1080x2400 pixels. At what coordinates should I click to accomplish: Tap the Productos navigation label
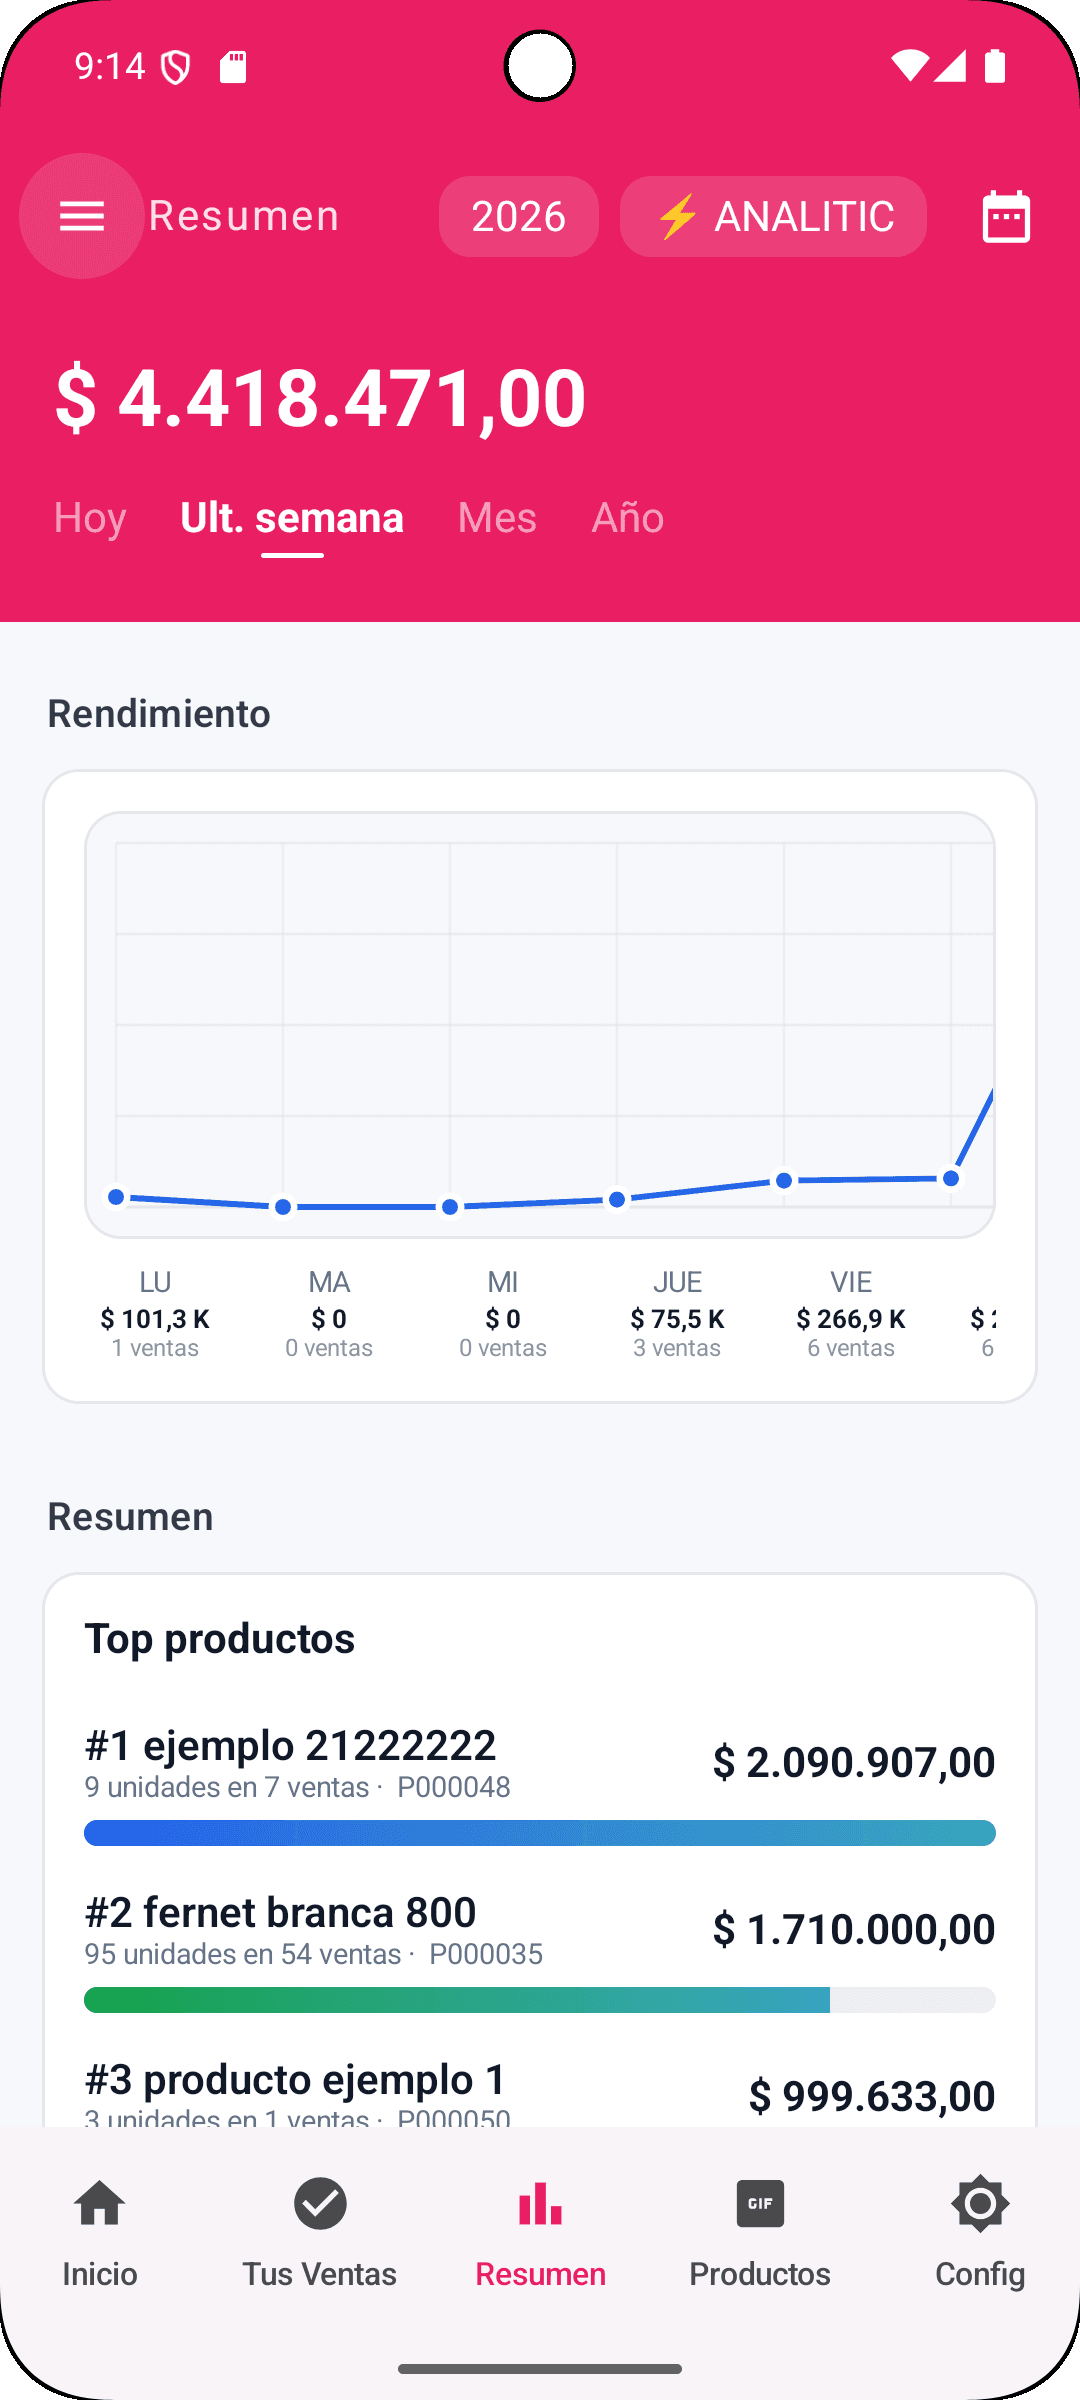click(760, 2274)
